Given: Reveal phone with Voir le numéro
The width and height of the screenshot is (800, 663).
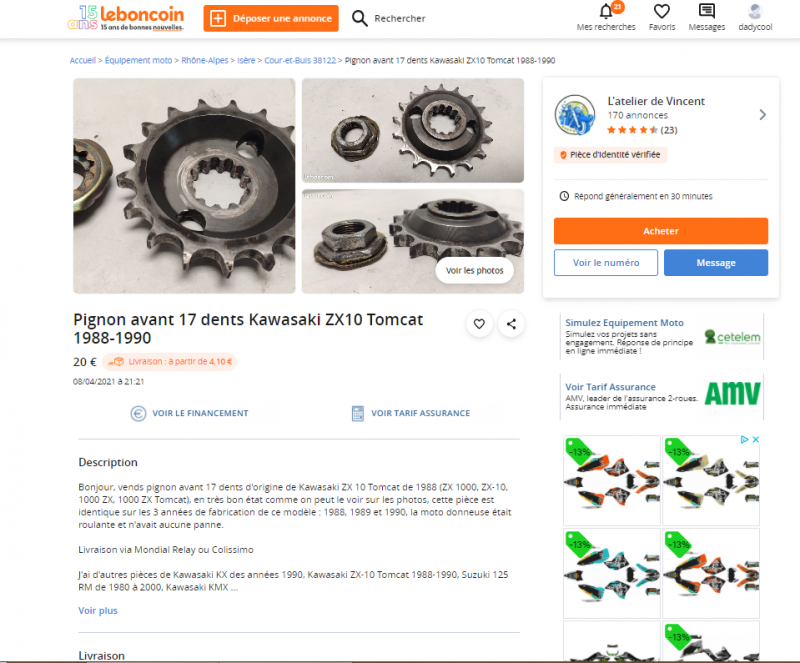Looking at the screenshot, I should click(x=606, y=263).
